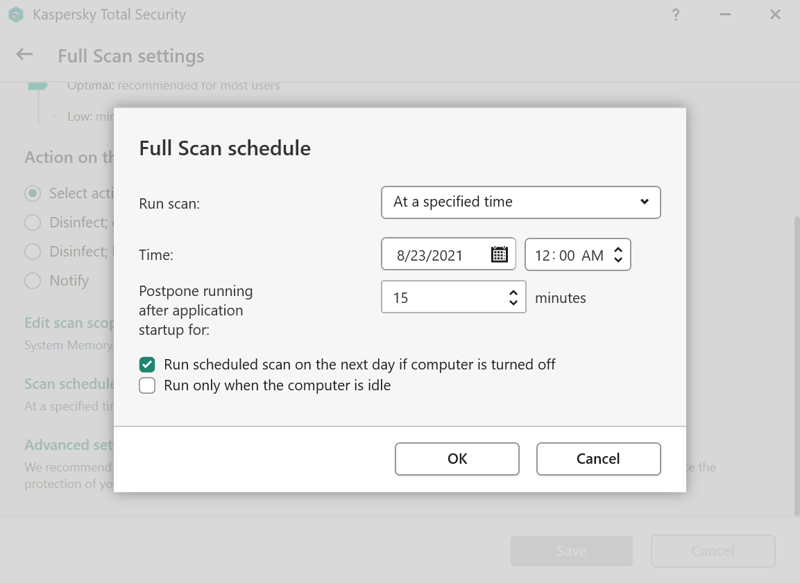Screen dimensions: 800x583
Task: Open the Run scan dropdown
Action: (520, 202)
